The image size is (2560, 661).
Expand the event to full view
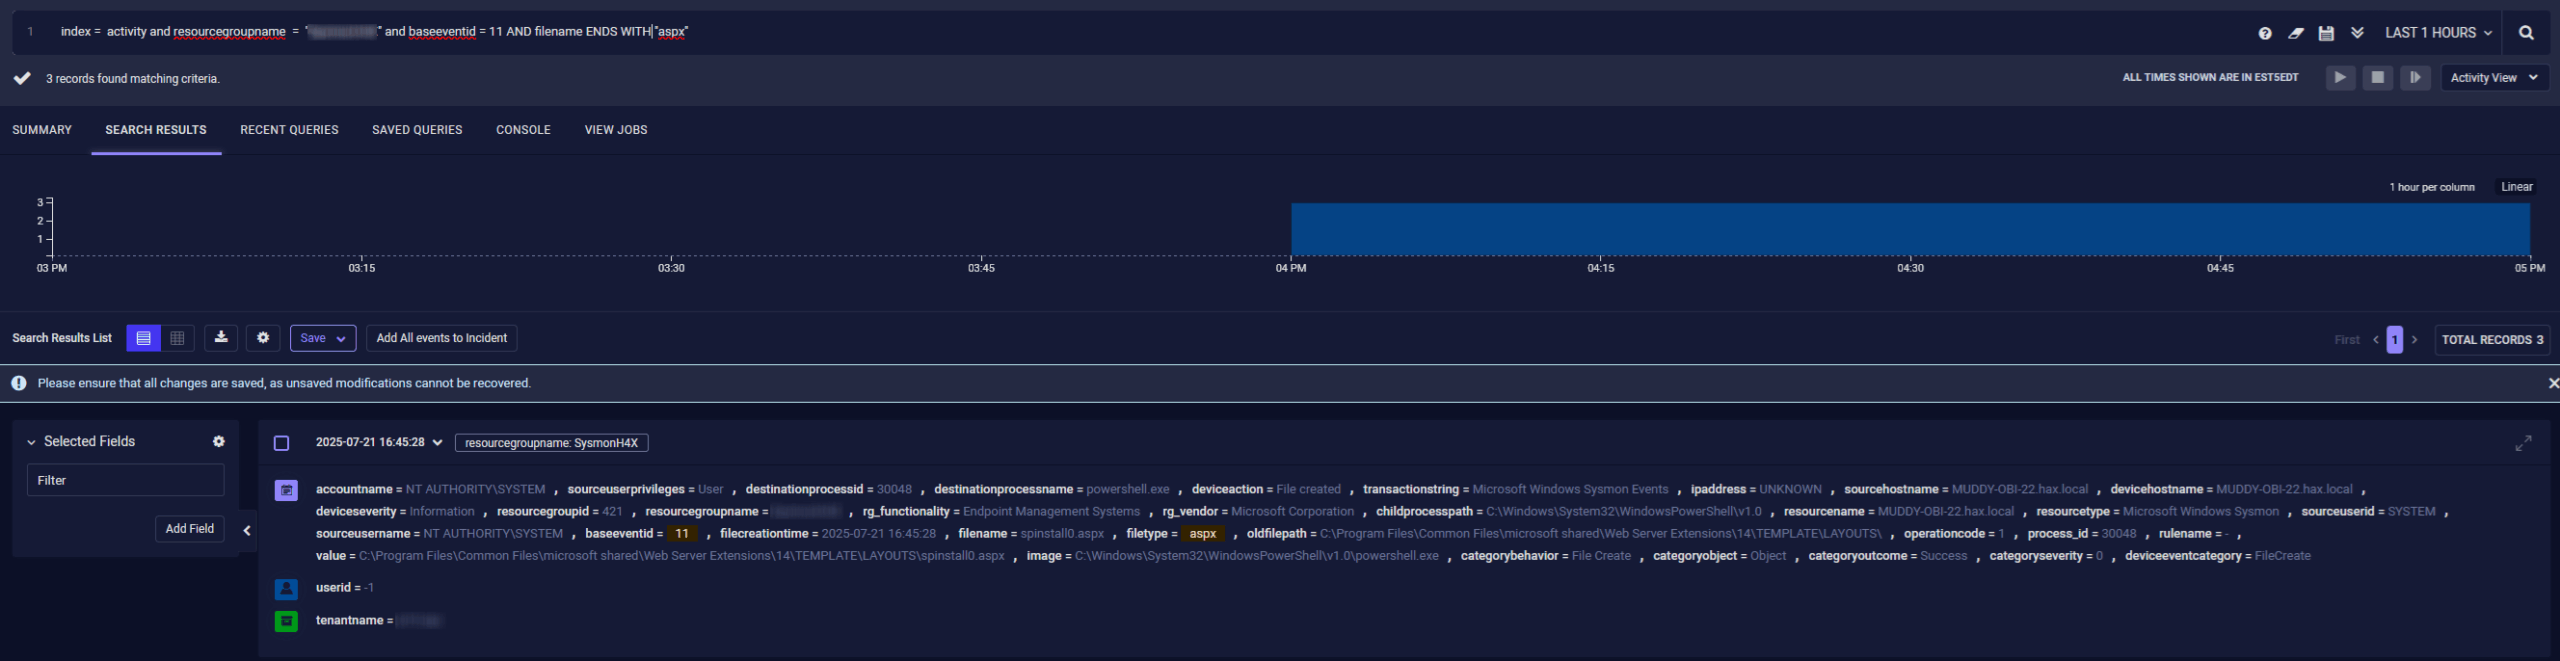2523,443
